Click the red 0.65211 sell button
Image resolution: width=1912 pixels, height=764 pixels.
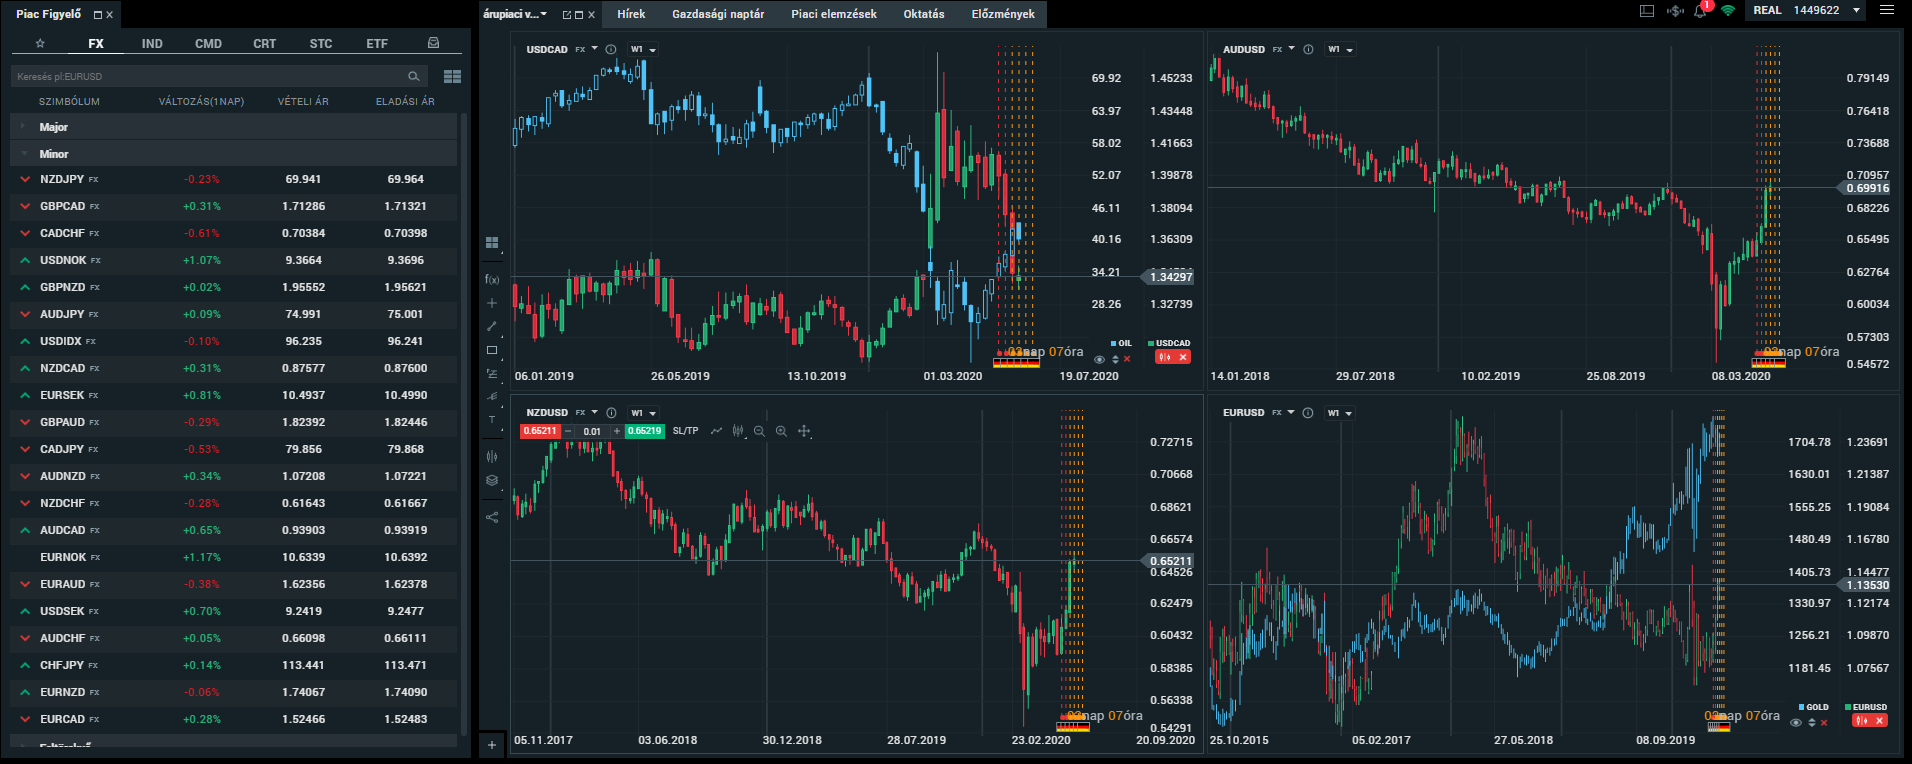click(540, 431)
